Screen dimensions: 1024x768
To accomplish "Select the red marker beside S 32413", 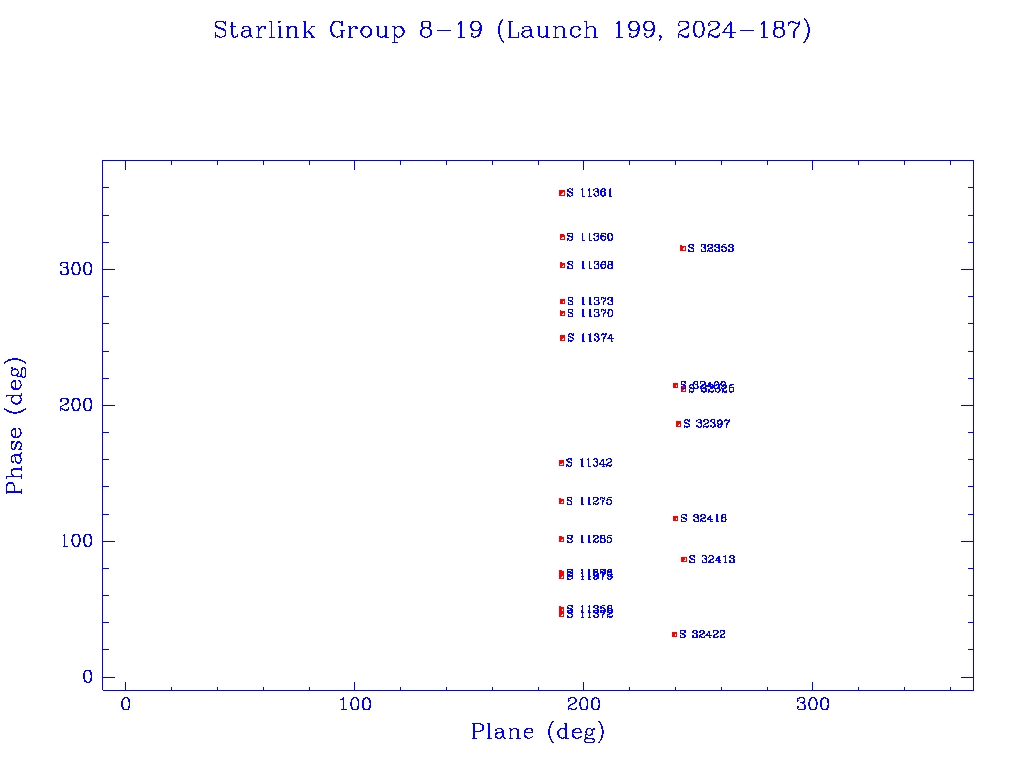I will coord(684,560).
